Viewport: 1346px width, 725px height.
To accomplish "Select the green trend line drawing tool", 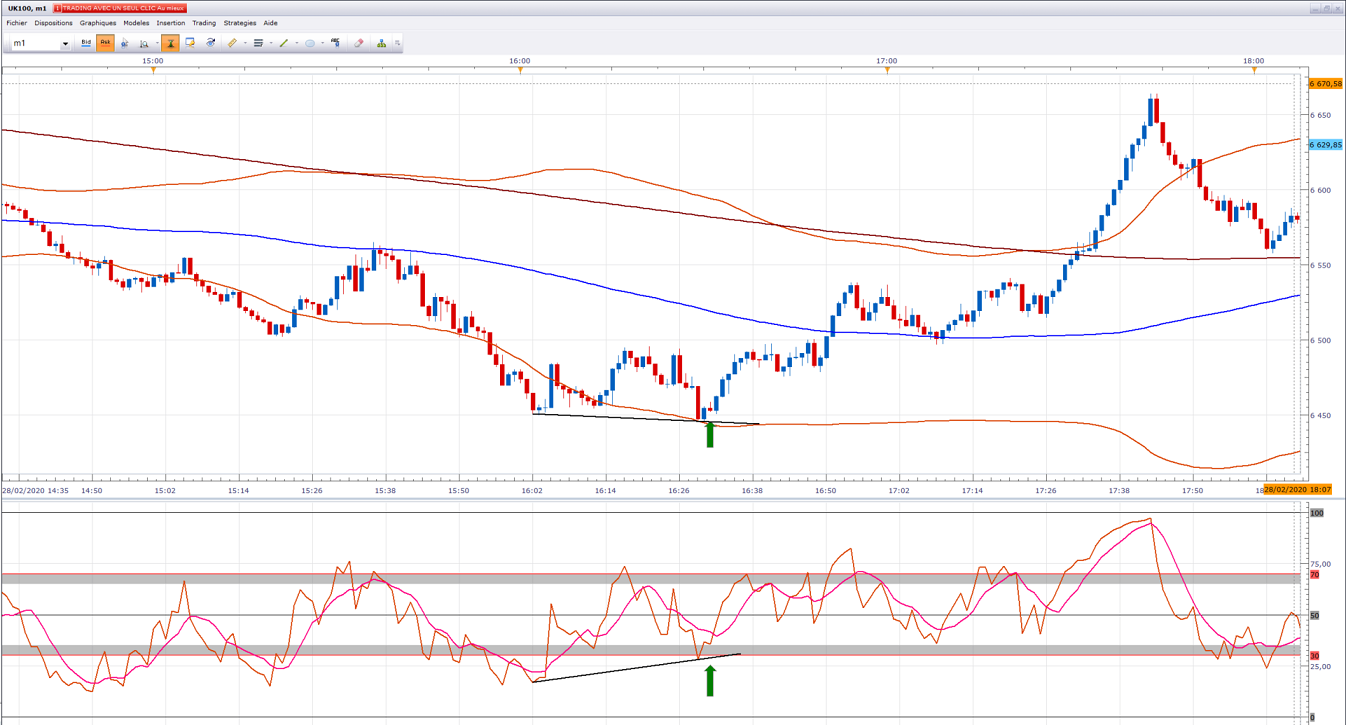I will coord(284,43).
